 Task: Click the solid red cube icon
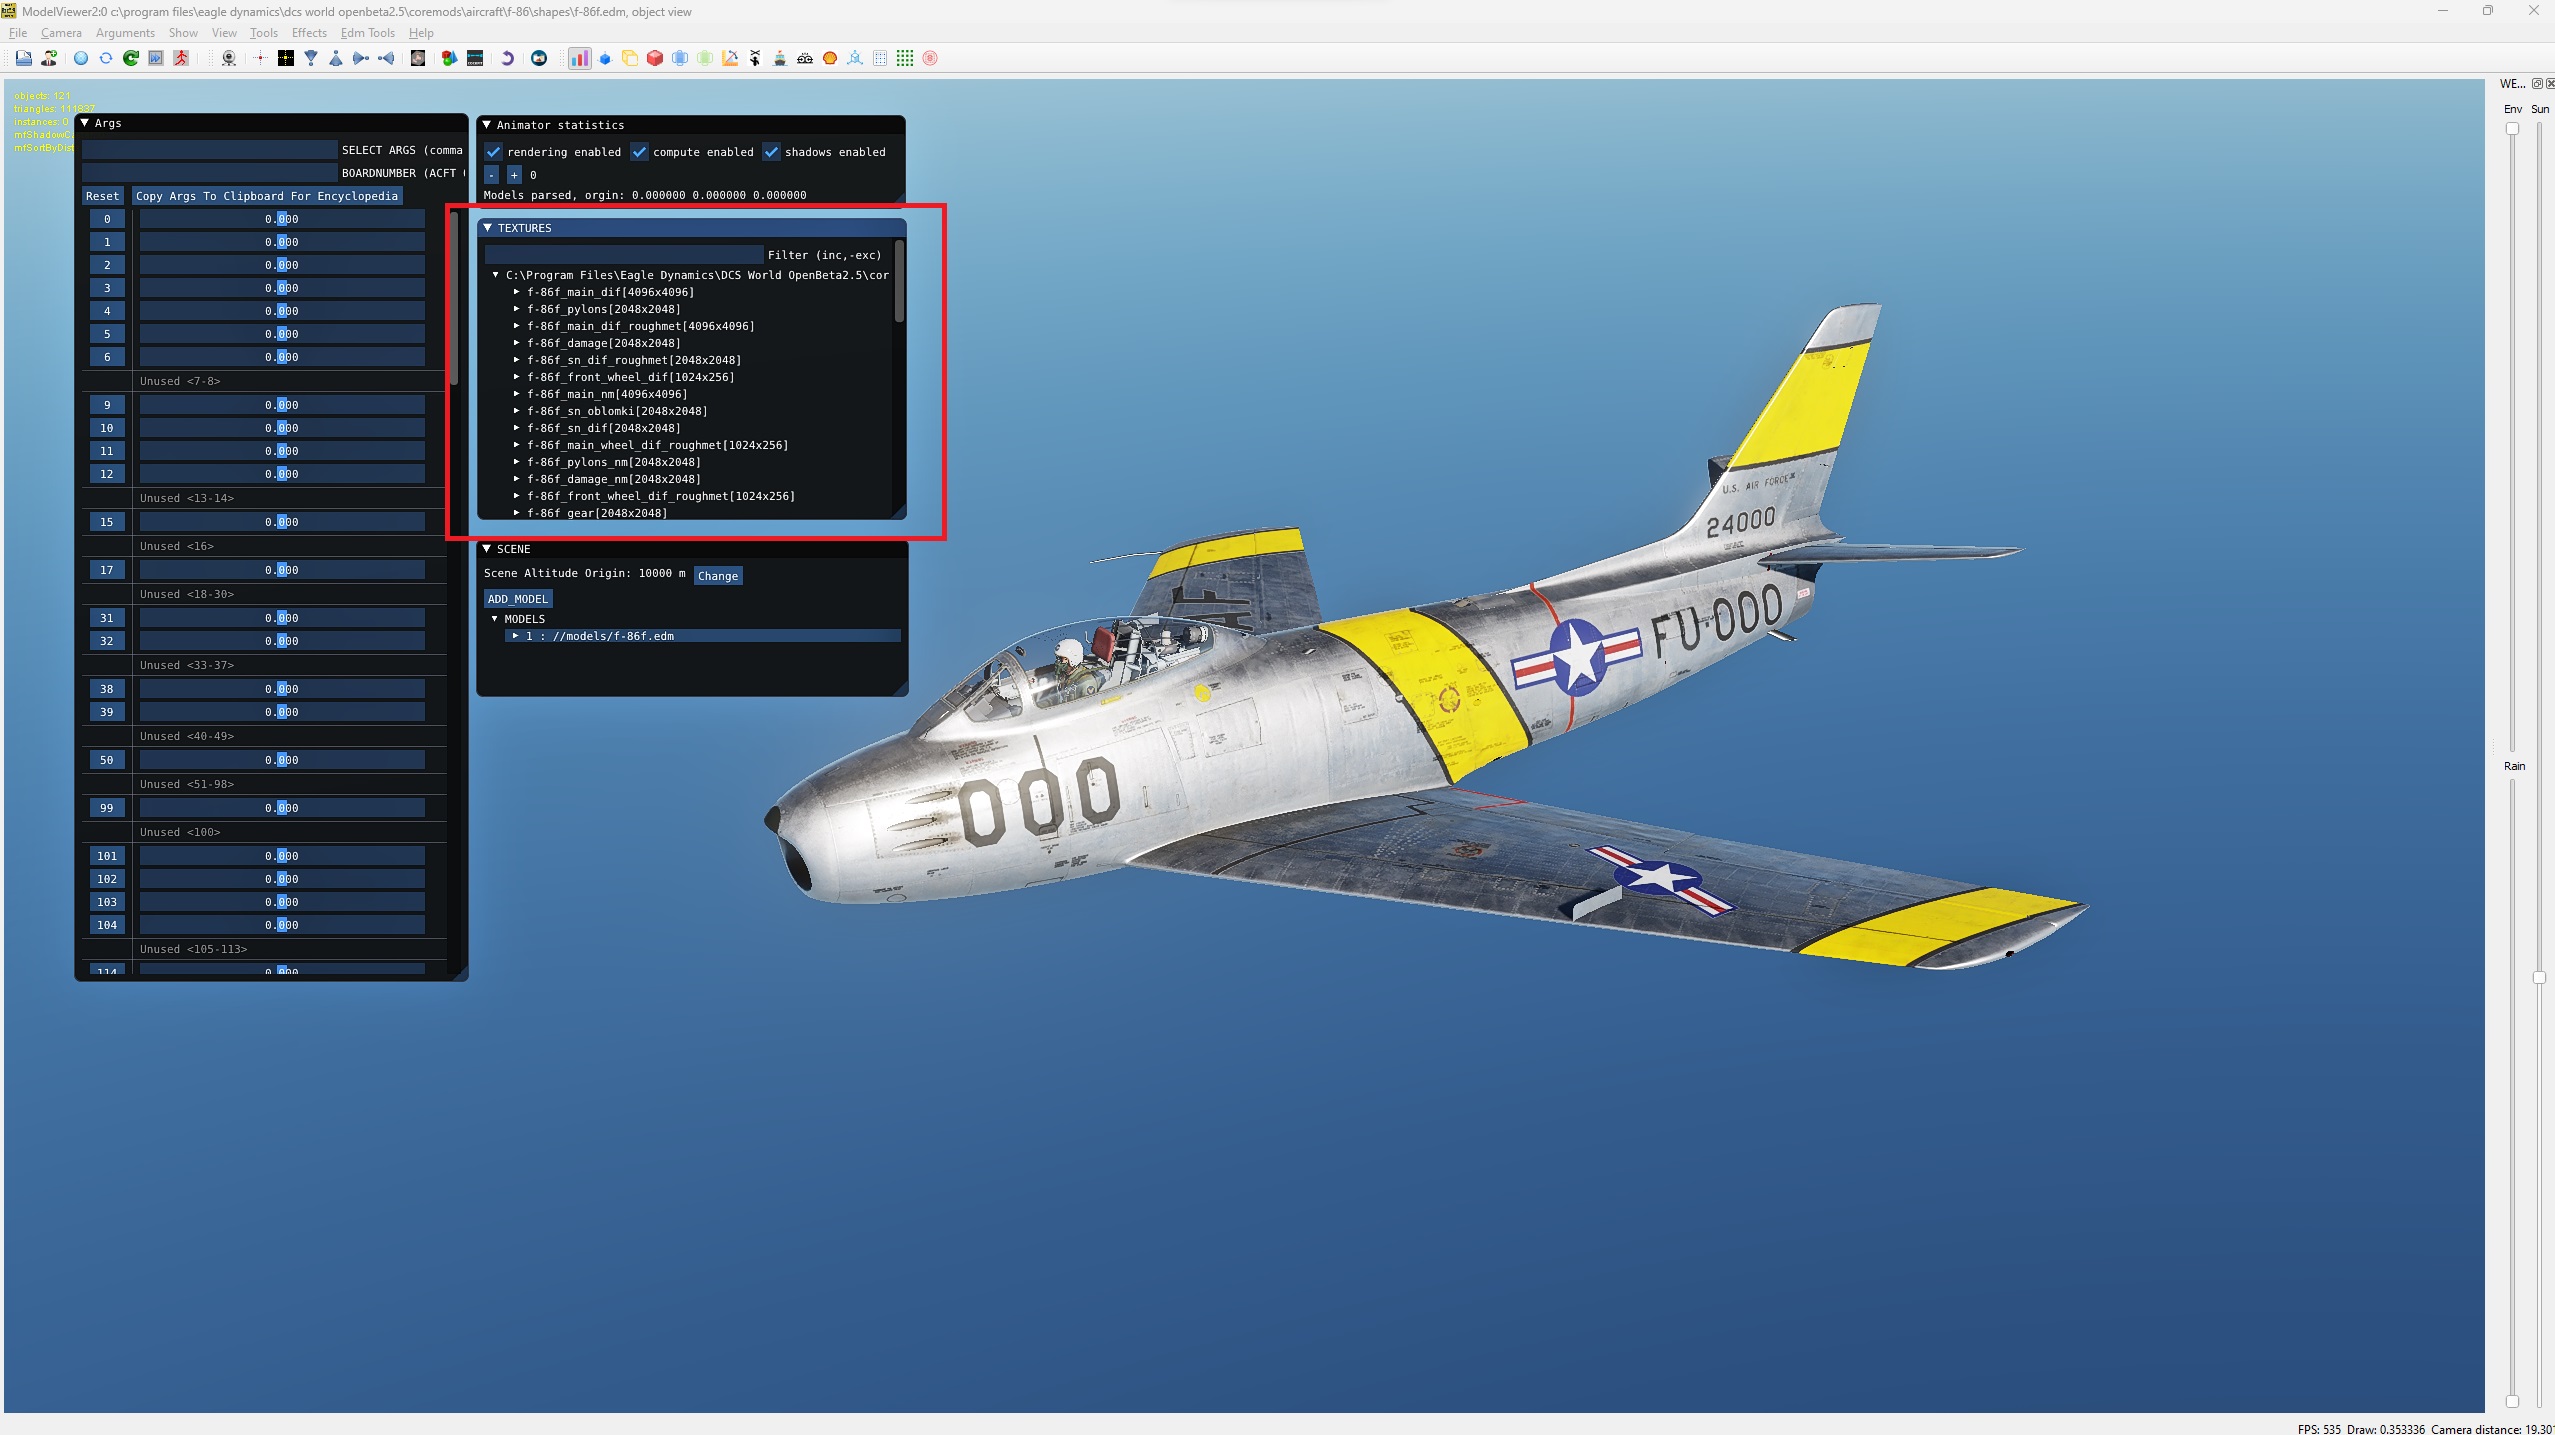[x=655, y=58]
